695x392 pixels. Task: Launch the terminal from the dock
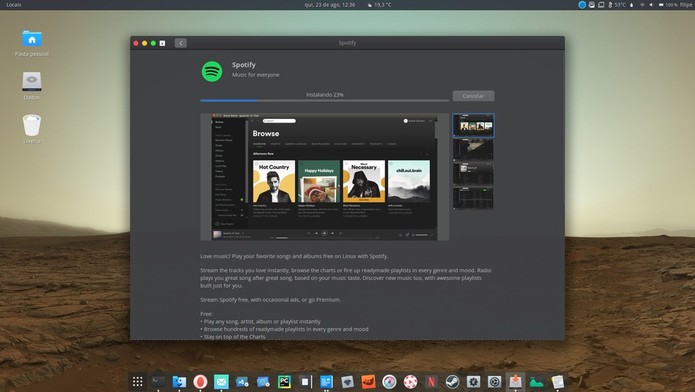[x=158, y=381]
